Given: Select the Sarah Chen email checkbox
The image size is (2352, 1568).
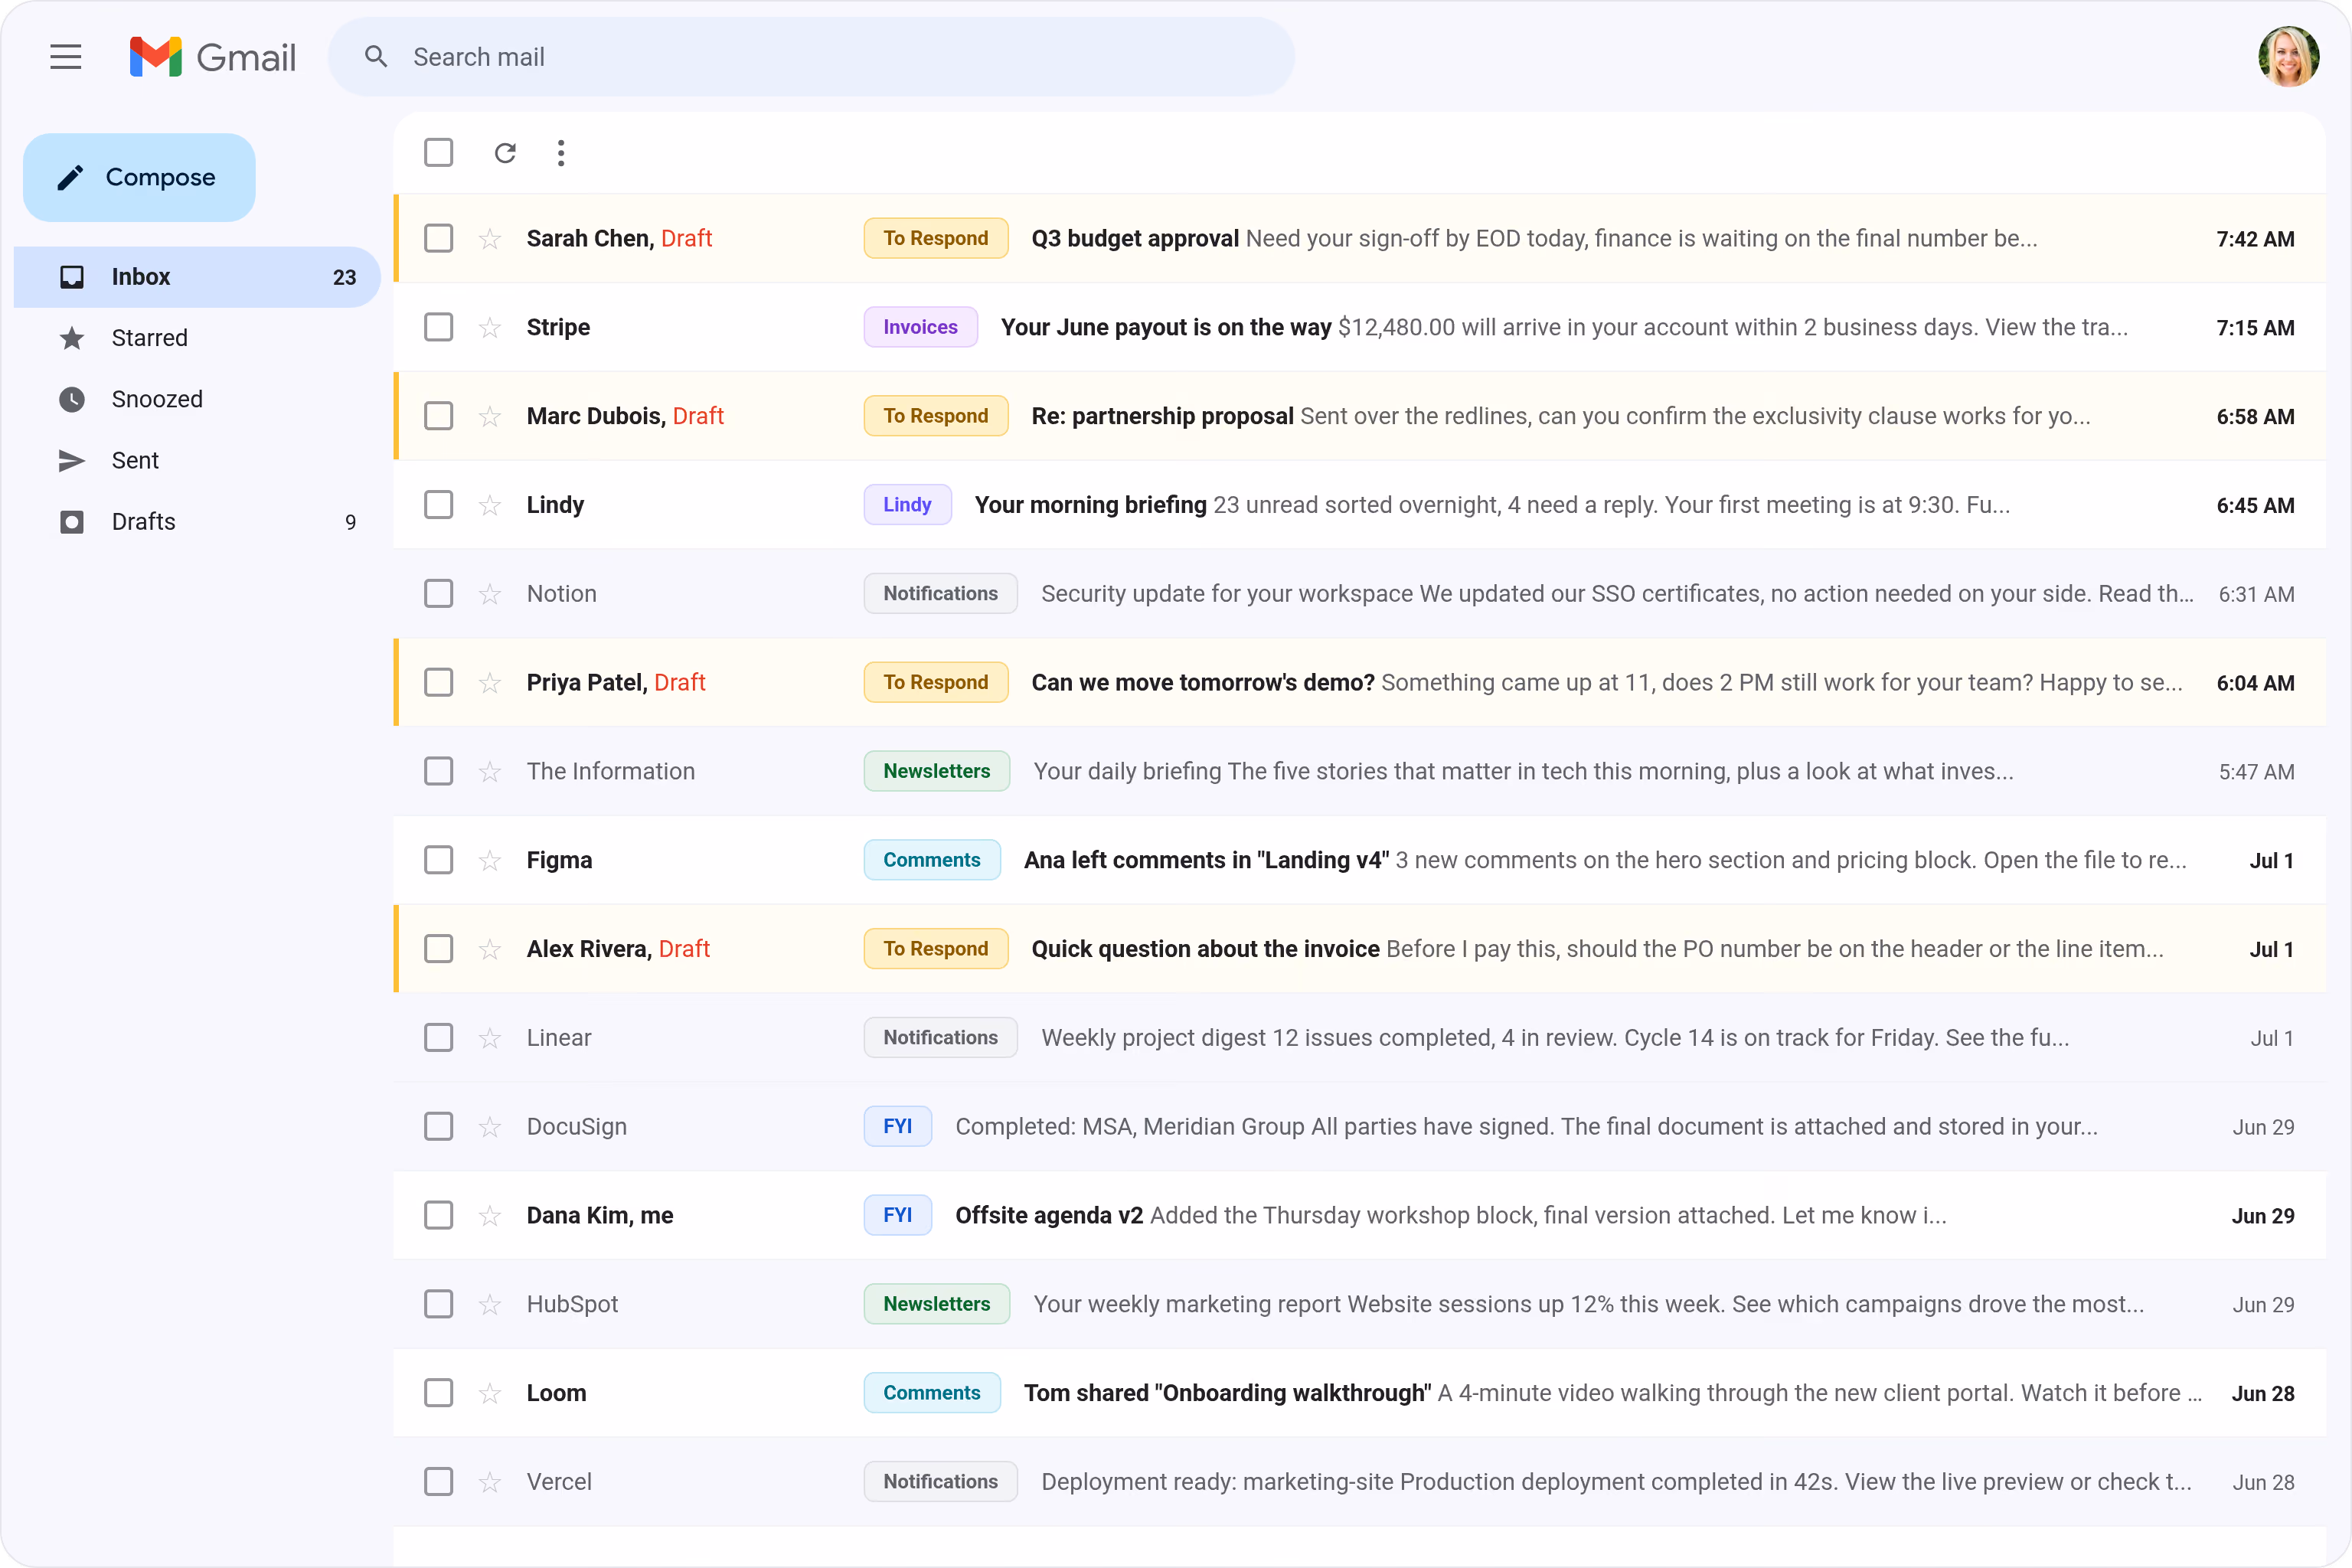Looking at the screenshot, I should (438, 239).
